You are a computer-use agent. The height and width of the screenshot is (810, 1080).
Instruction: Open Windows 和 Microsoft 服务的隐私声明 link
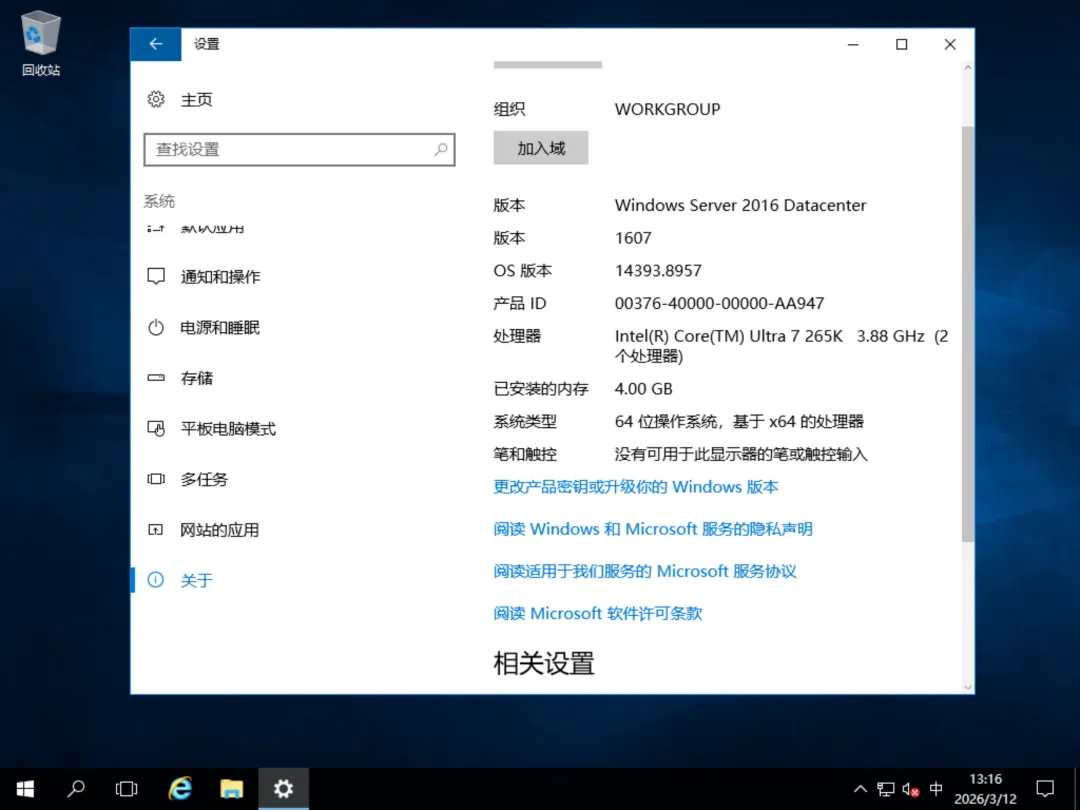pyautogui.click(x=653, y=529)
